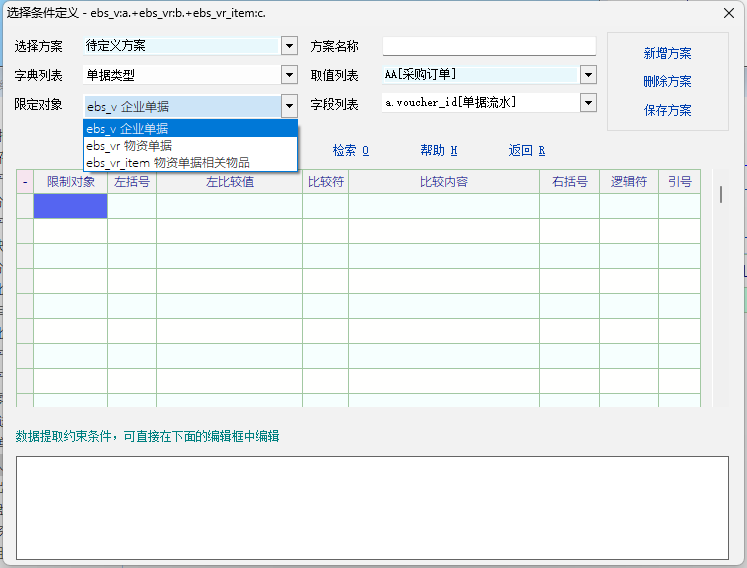The height and width of the screenshot is (568, 747).
Task: Click the 保存方案 button
Action: (x=667, y=111)
